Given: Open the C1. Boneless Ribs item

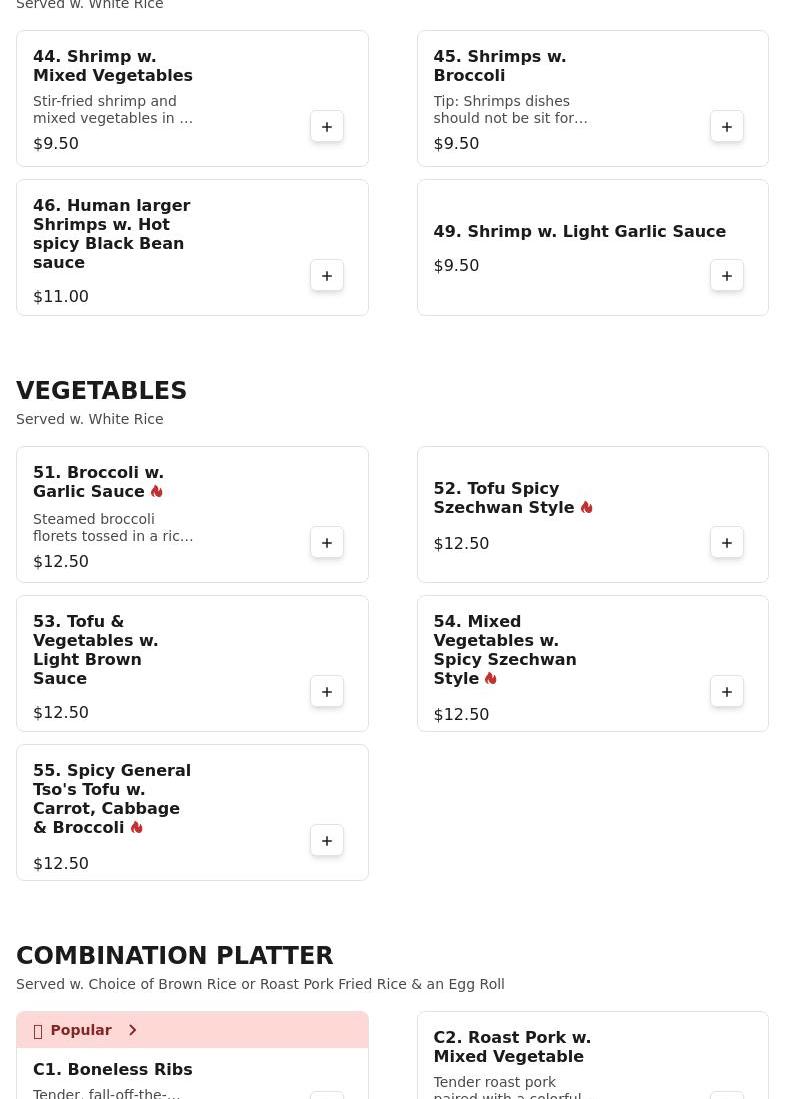Looking at the screenshot, I should pyautogui.click(x=112, y=1070).
